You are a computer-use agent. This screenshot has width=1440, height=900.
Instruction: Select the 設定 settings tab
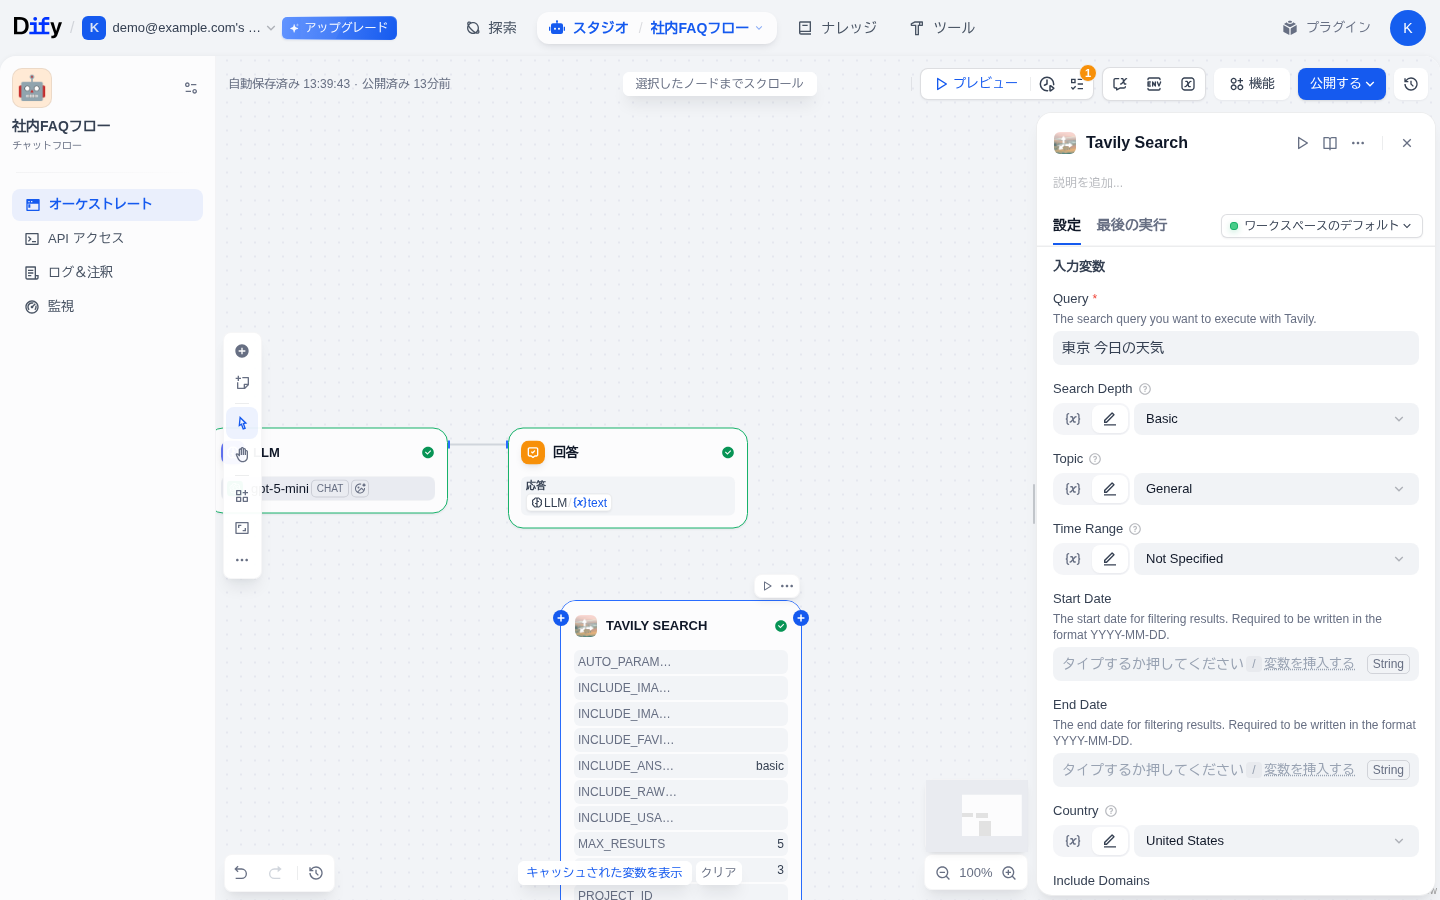pyautogui.click(x=1067, y=225)
